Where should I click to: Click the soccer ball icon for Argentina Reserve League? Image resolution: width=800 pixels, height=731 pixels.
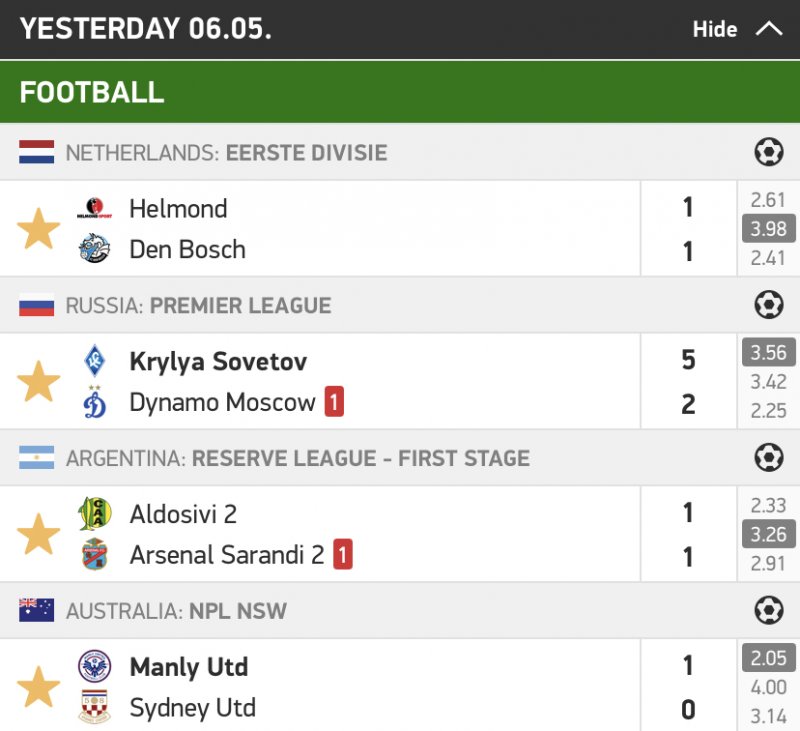point(768,458)
